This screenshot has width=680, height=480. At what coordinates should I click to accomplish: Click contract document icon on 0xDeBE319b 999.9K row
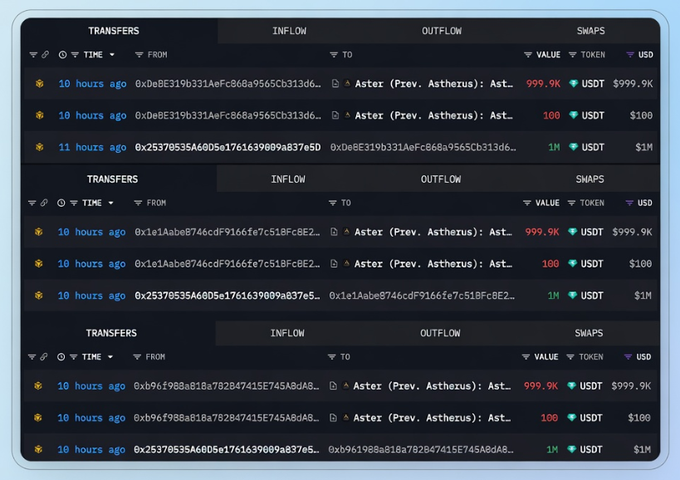pos(335,83)
